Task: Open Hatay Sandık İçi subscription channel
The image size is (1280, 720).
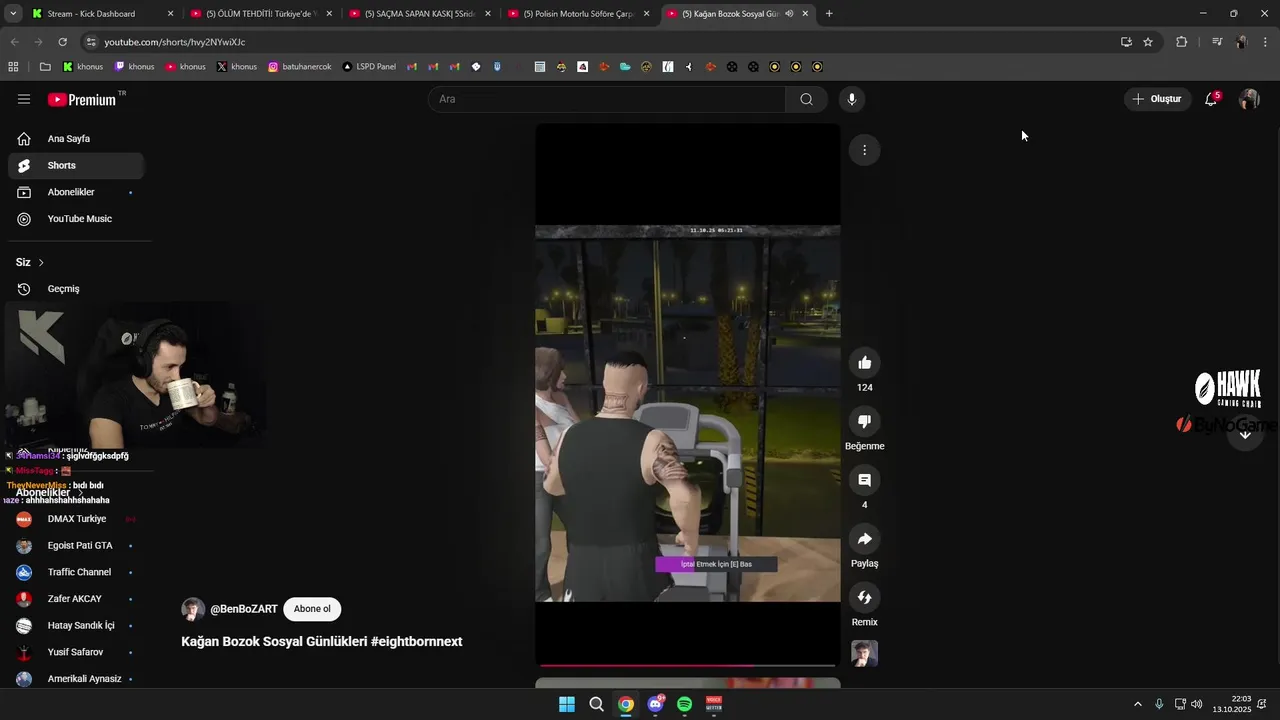Action: pyautogui.click(x=76, y=626)
